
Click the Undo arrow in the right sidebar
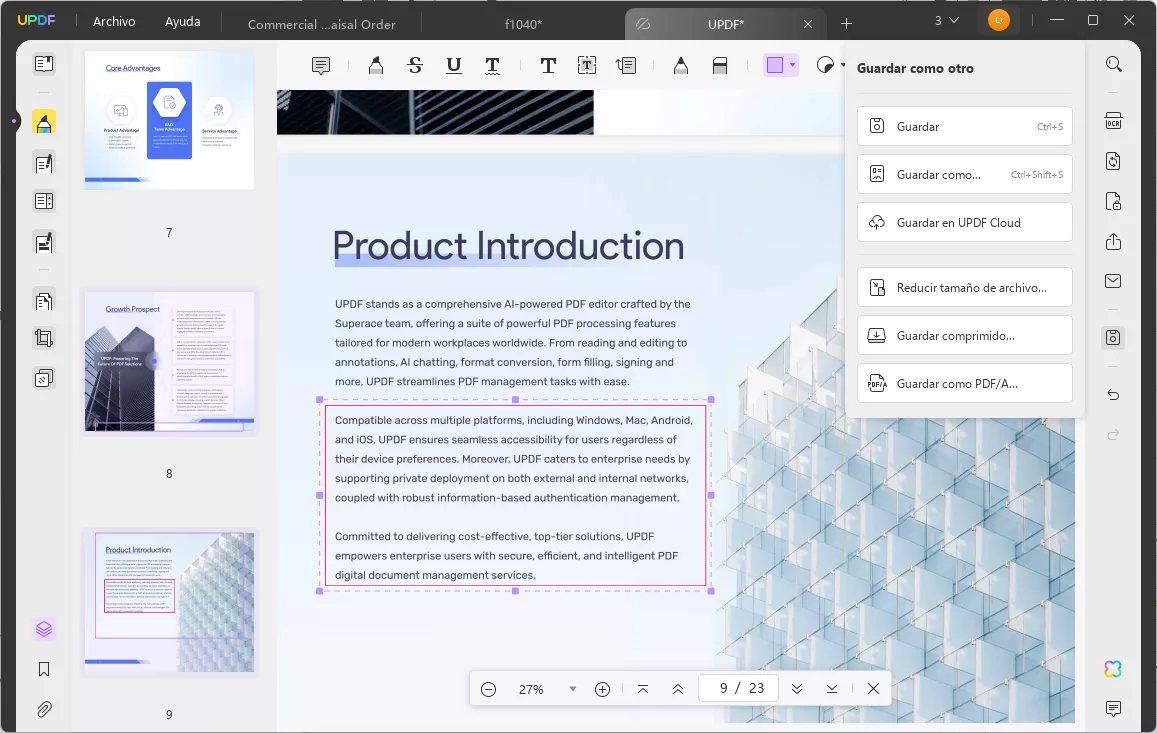click(1113, 395)
